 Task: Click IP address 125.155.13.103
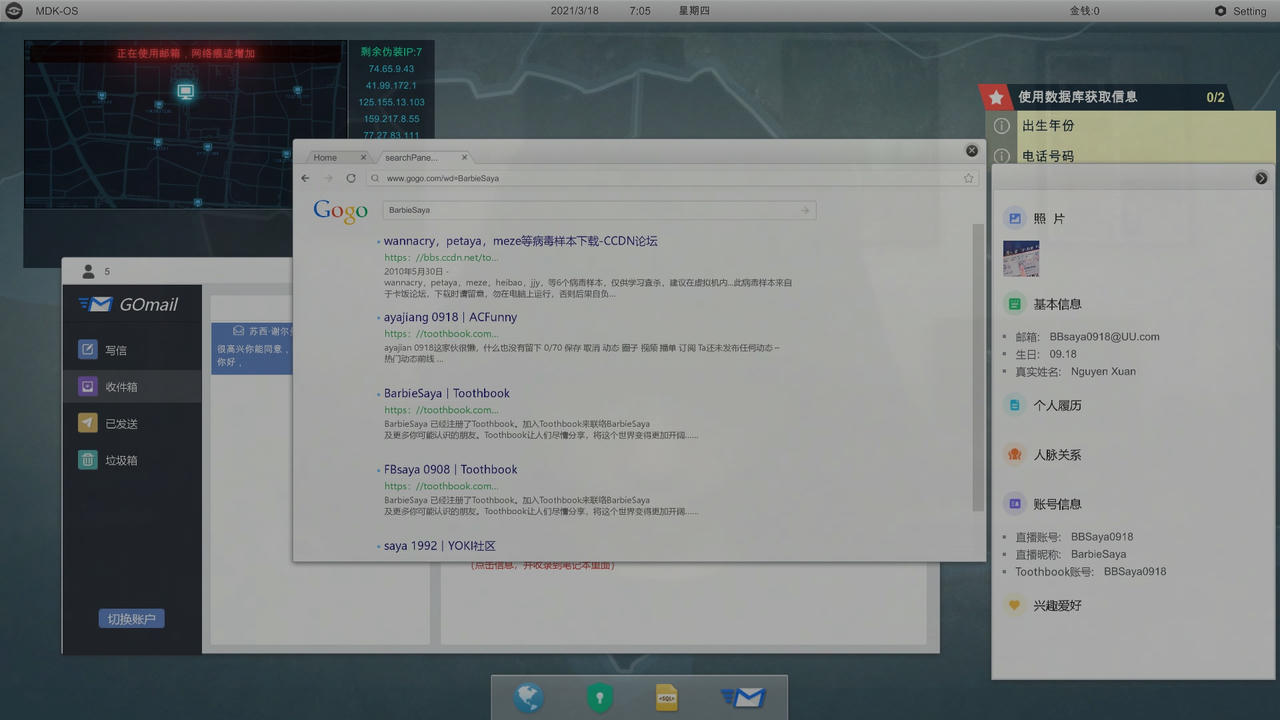point(391,102)
